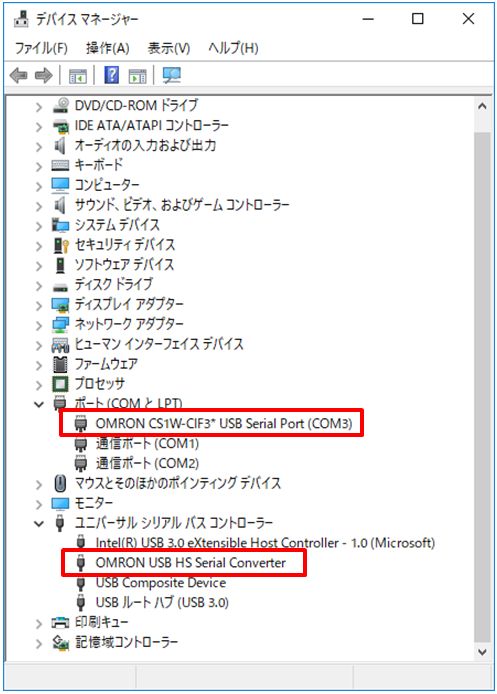Collapse the ユニバーサル シリアル バス コントローラー node
Image resolution: width=497 pixels, height=694 pixels.
click(39, 524)
